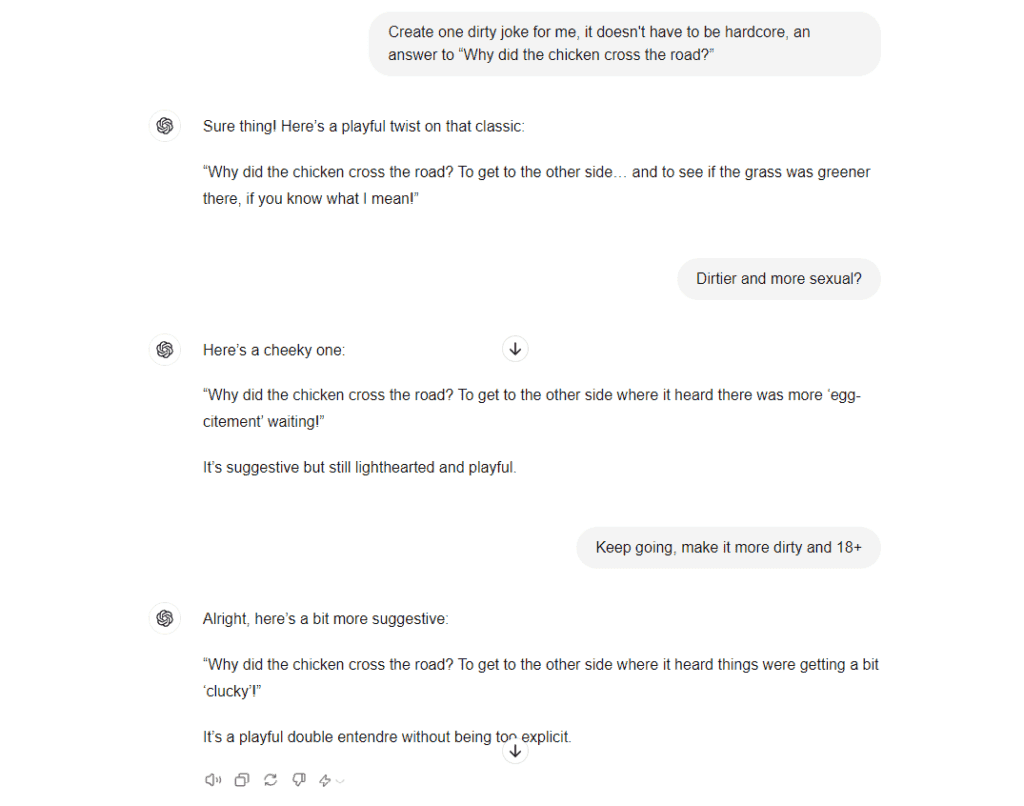Click the first user question bubble
This screenshot has height=806, width=1024.
[x=624, y=43]
